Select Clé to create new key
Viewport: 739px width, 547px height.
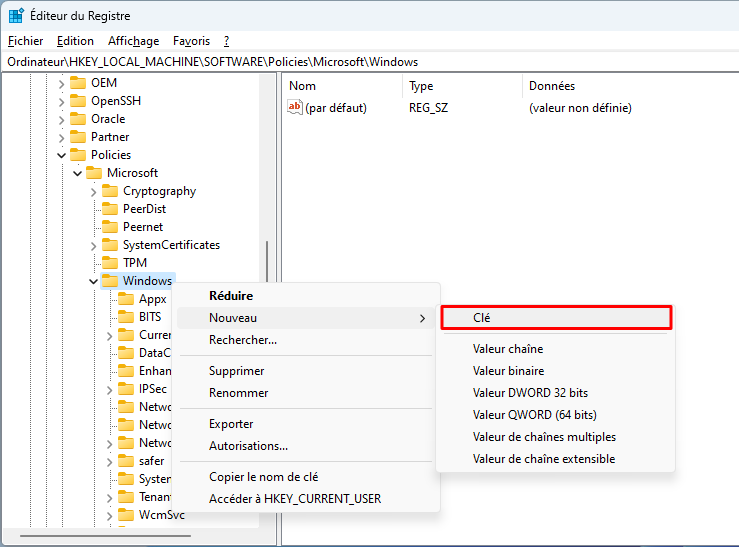(x=556, y=318)
